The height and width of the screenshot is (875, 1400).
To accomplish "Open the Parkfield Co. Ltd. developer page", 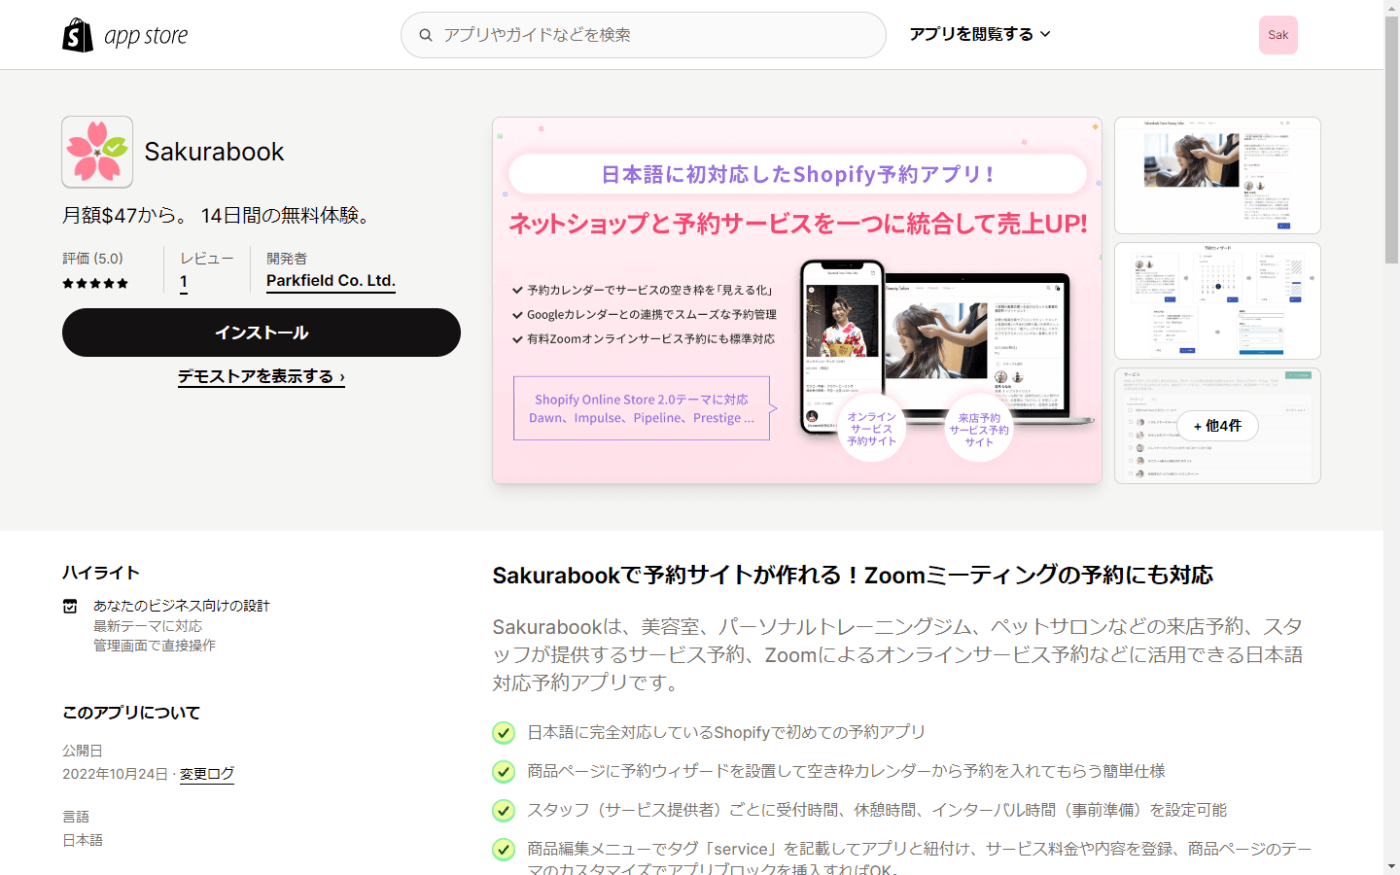I will click(330, 281).
